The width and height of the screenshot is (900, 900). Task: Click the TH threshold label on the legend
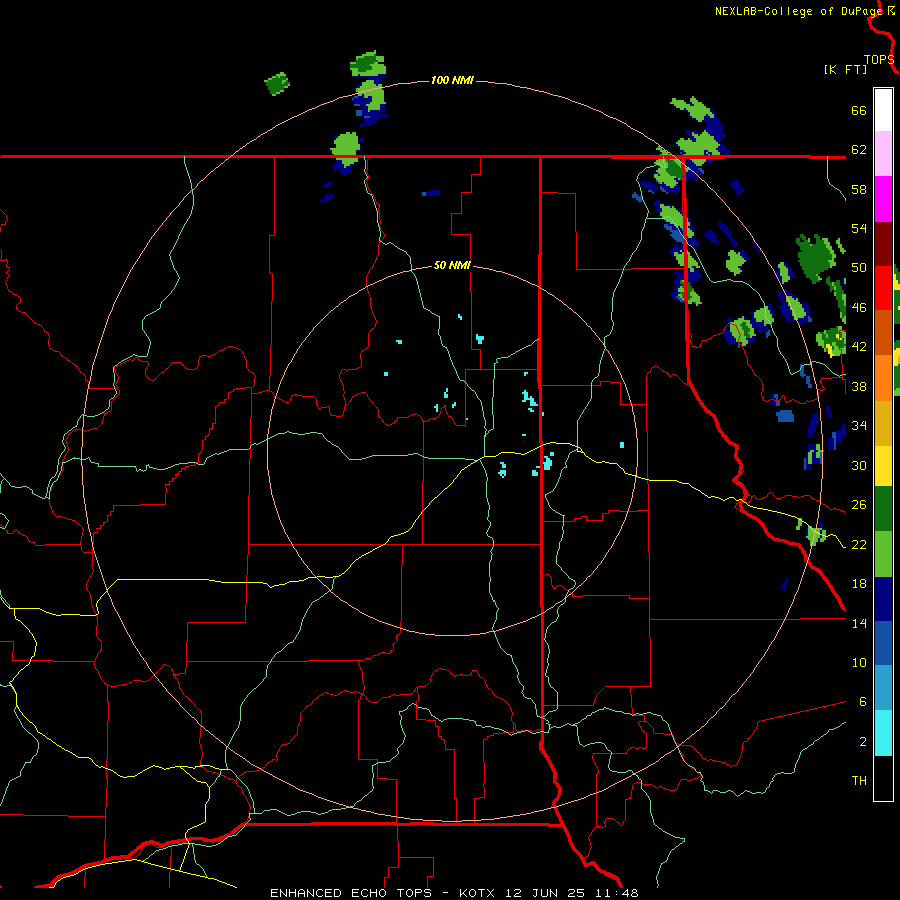[x=859, y=781]
